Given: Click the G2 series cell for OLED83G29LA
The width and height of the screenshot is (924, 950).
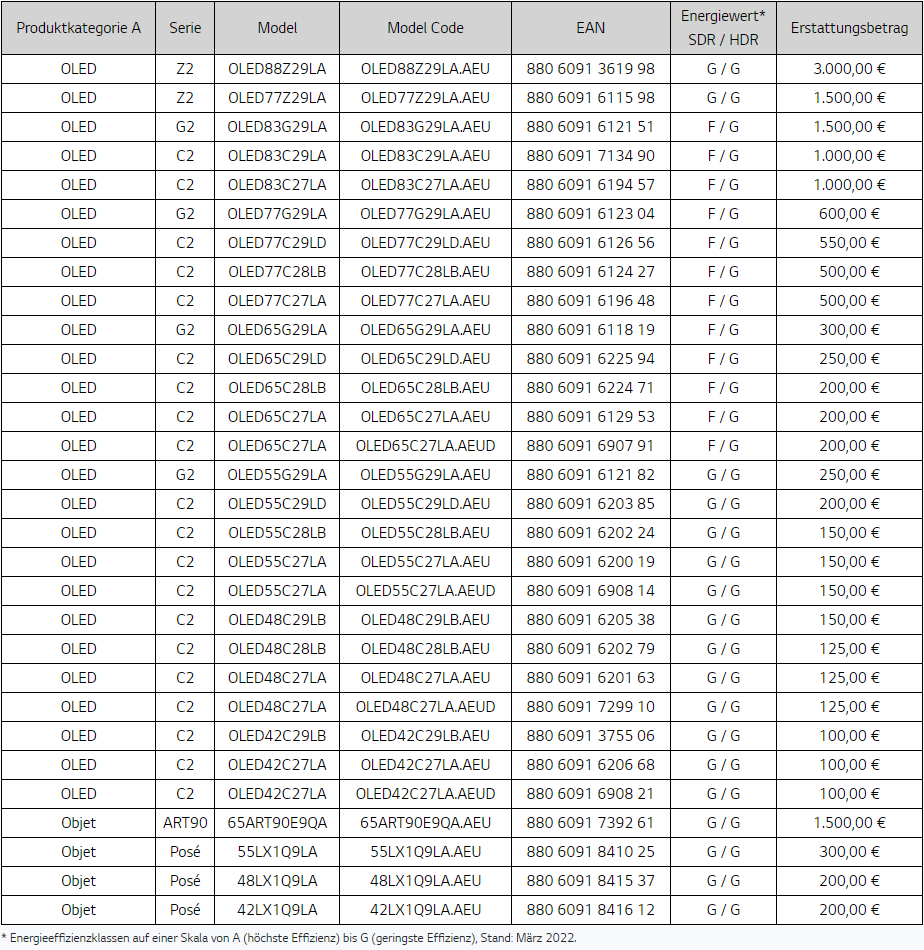Looking at the screenshot, I should tap(185, 127).
